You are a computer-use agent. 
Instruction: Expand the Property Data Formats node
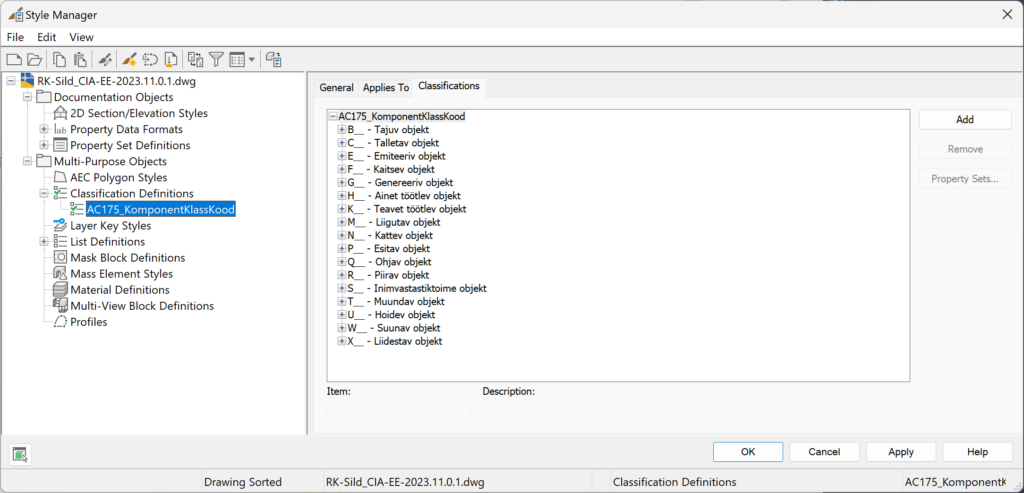44,129
